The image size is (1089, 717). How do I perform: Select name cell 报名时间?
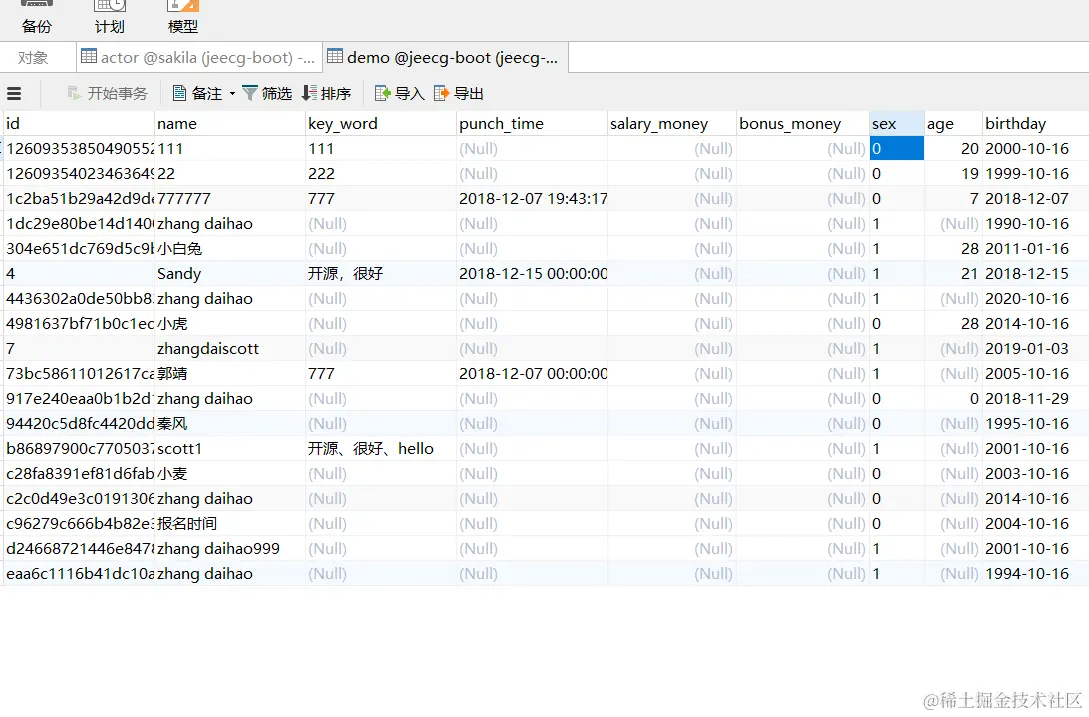pos(230,524)
